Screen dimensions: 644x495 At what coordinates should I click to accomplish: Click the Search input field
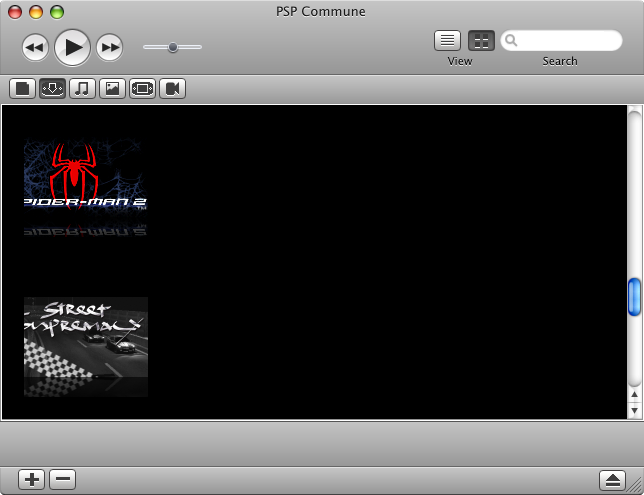tap(561, 40)
